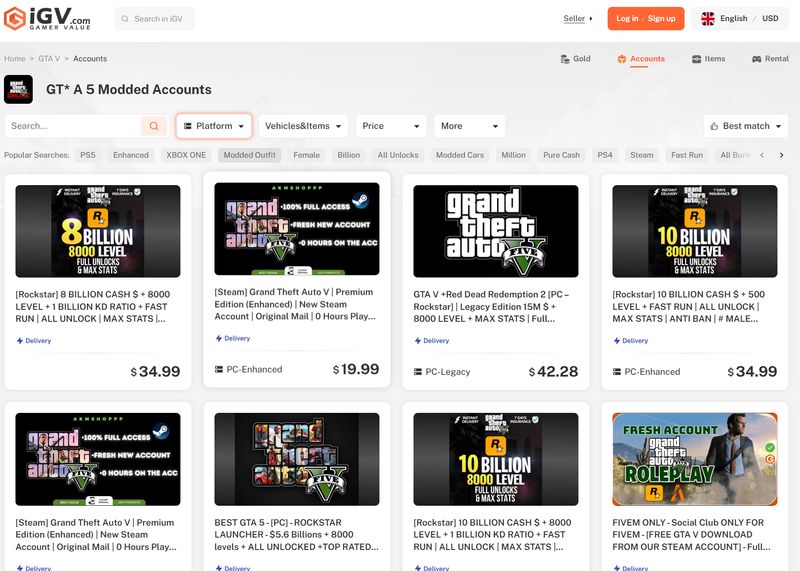Click the magnifier icon in top search bar
The image size is (800, 571).
point(125,19)
